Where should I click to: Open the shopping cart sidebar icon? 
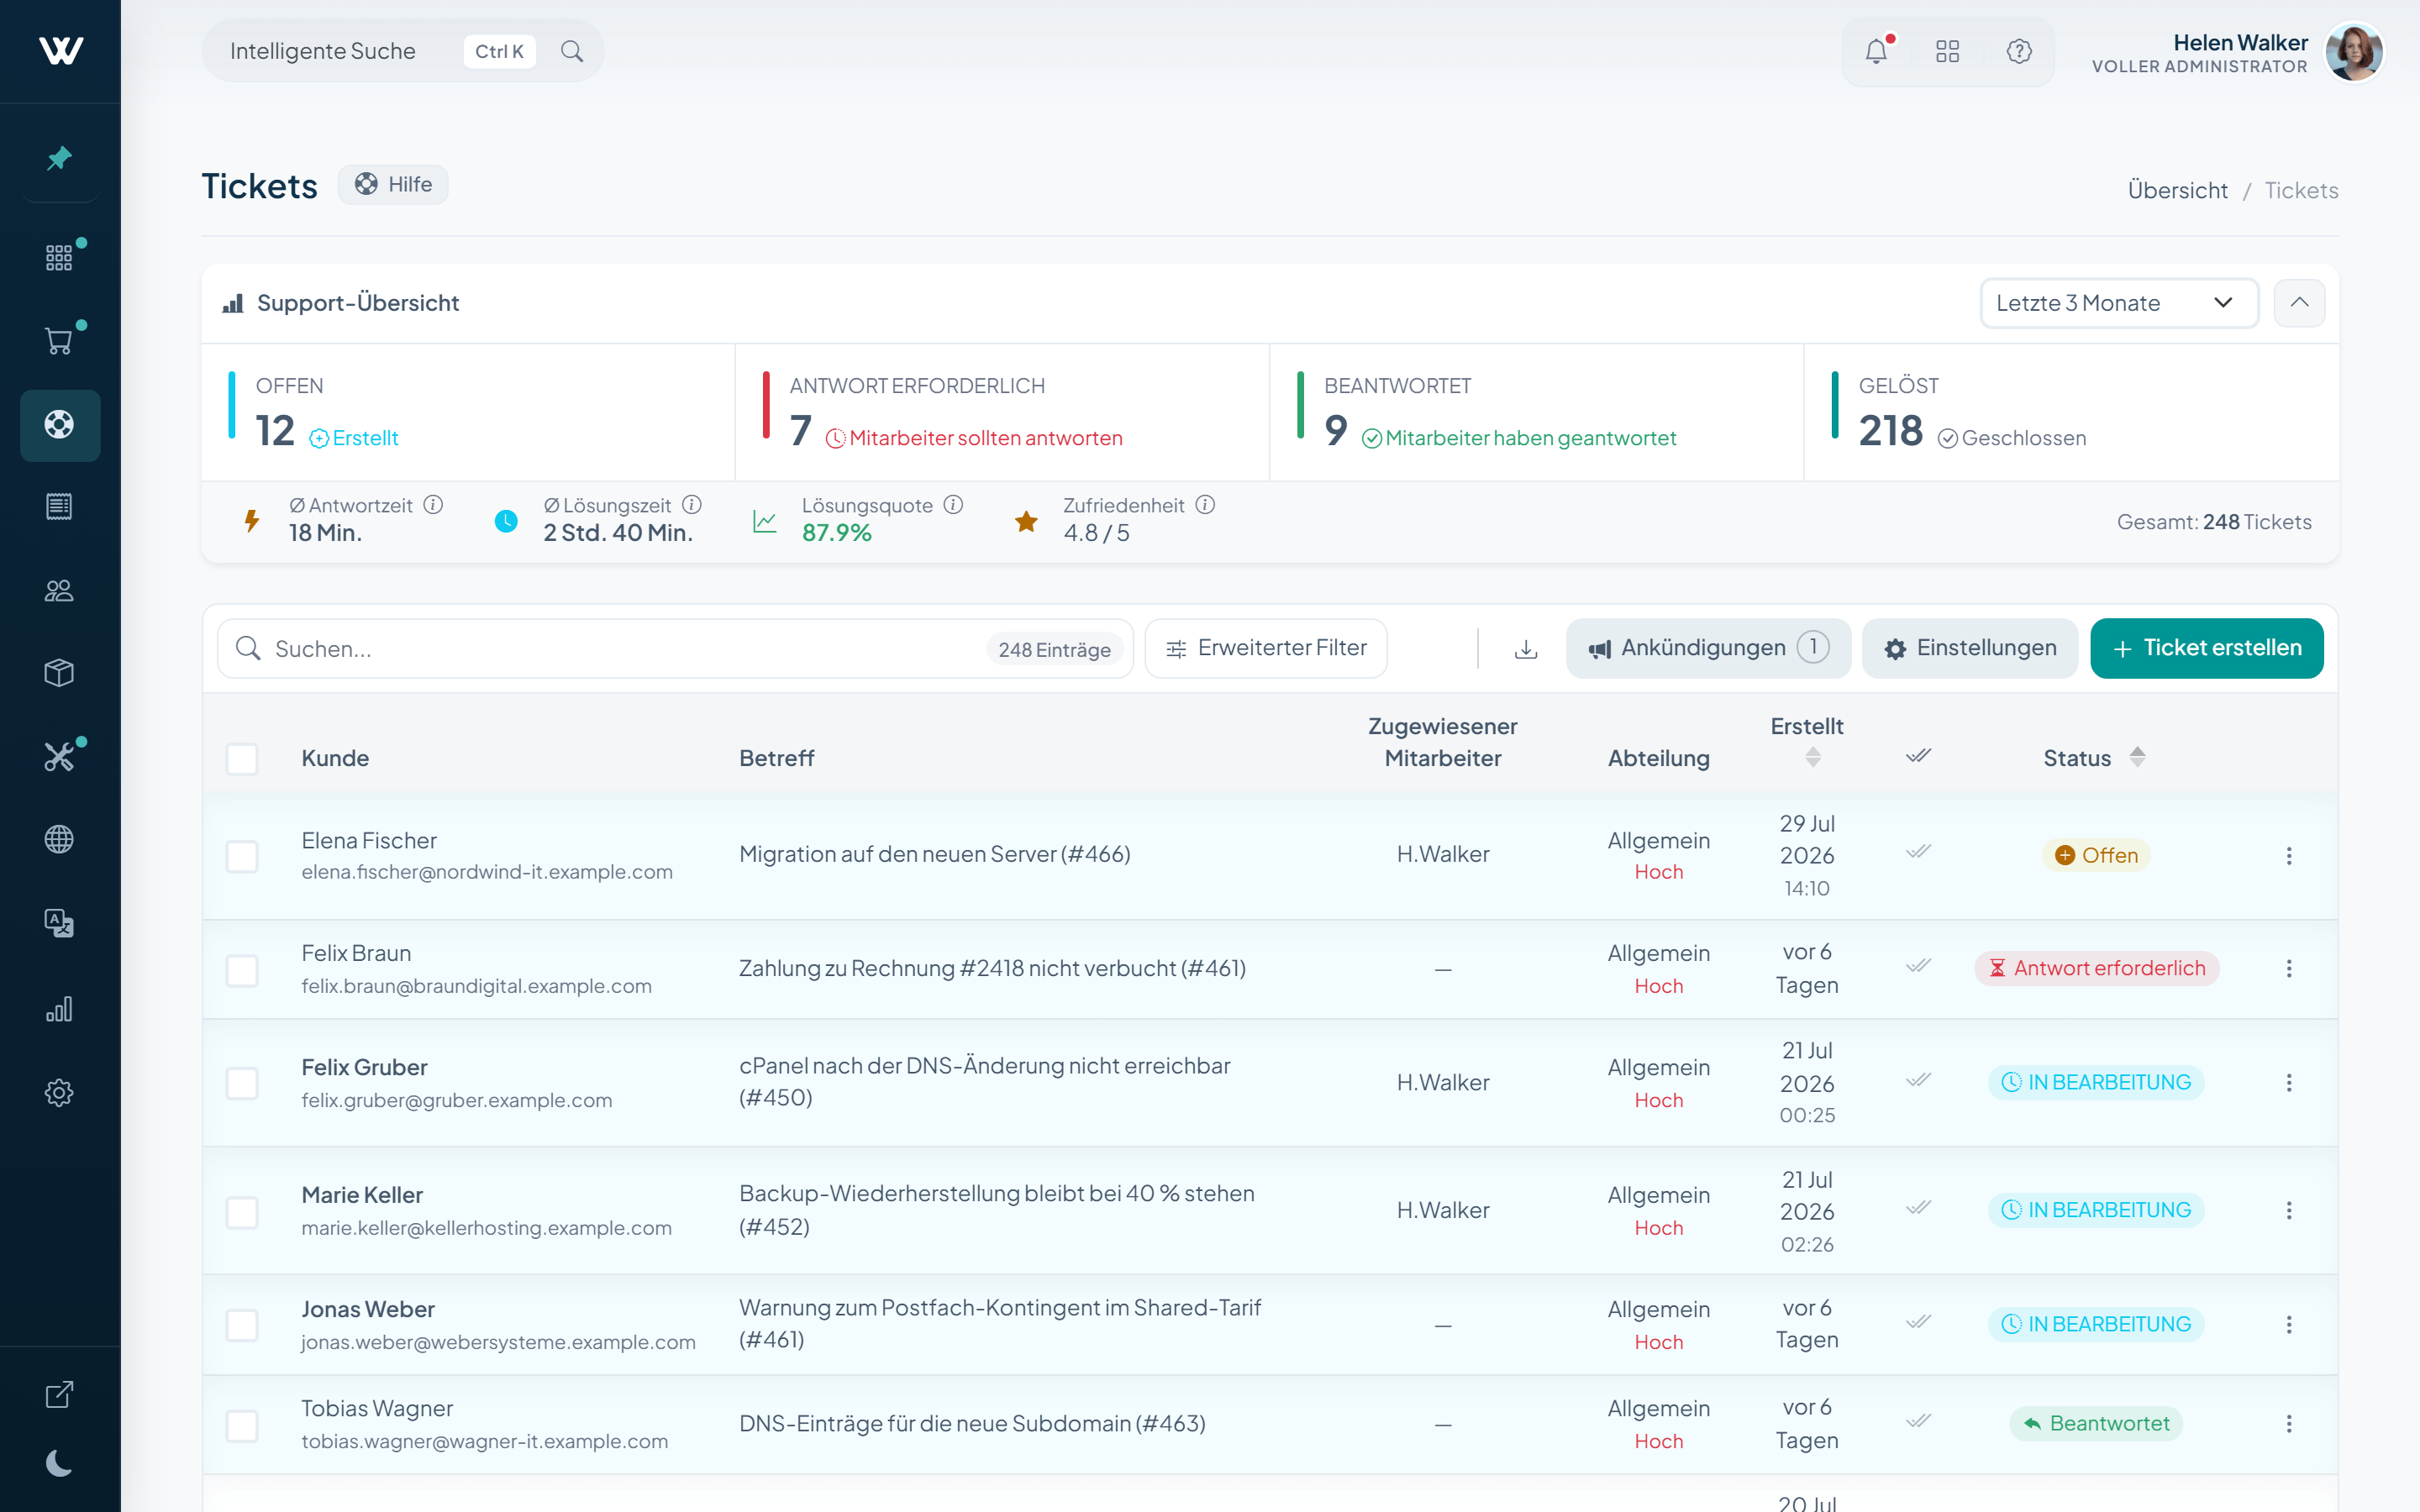click(x=60, y=341)
